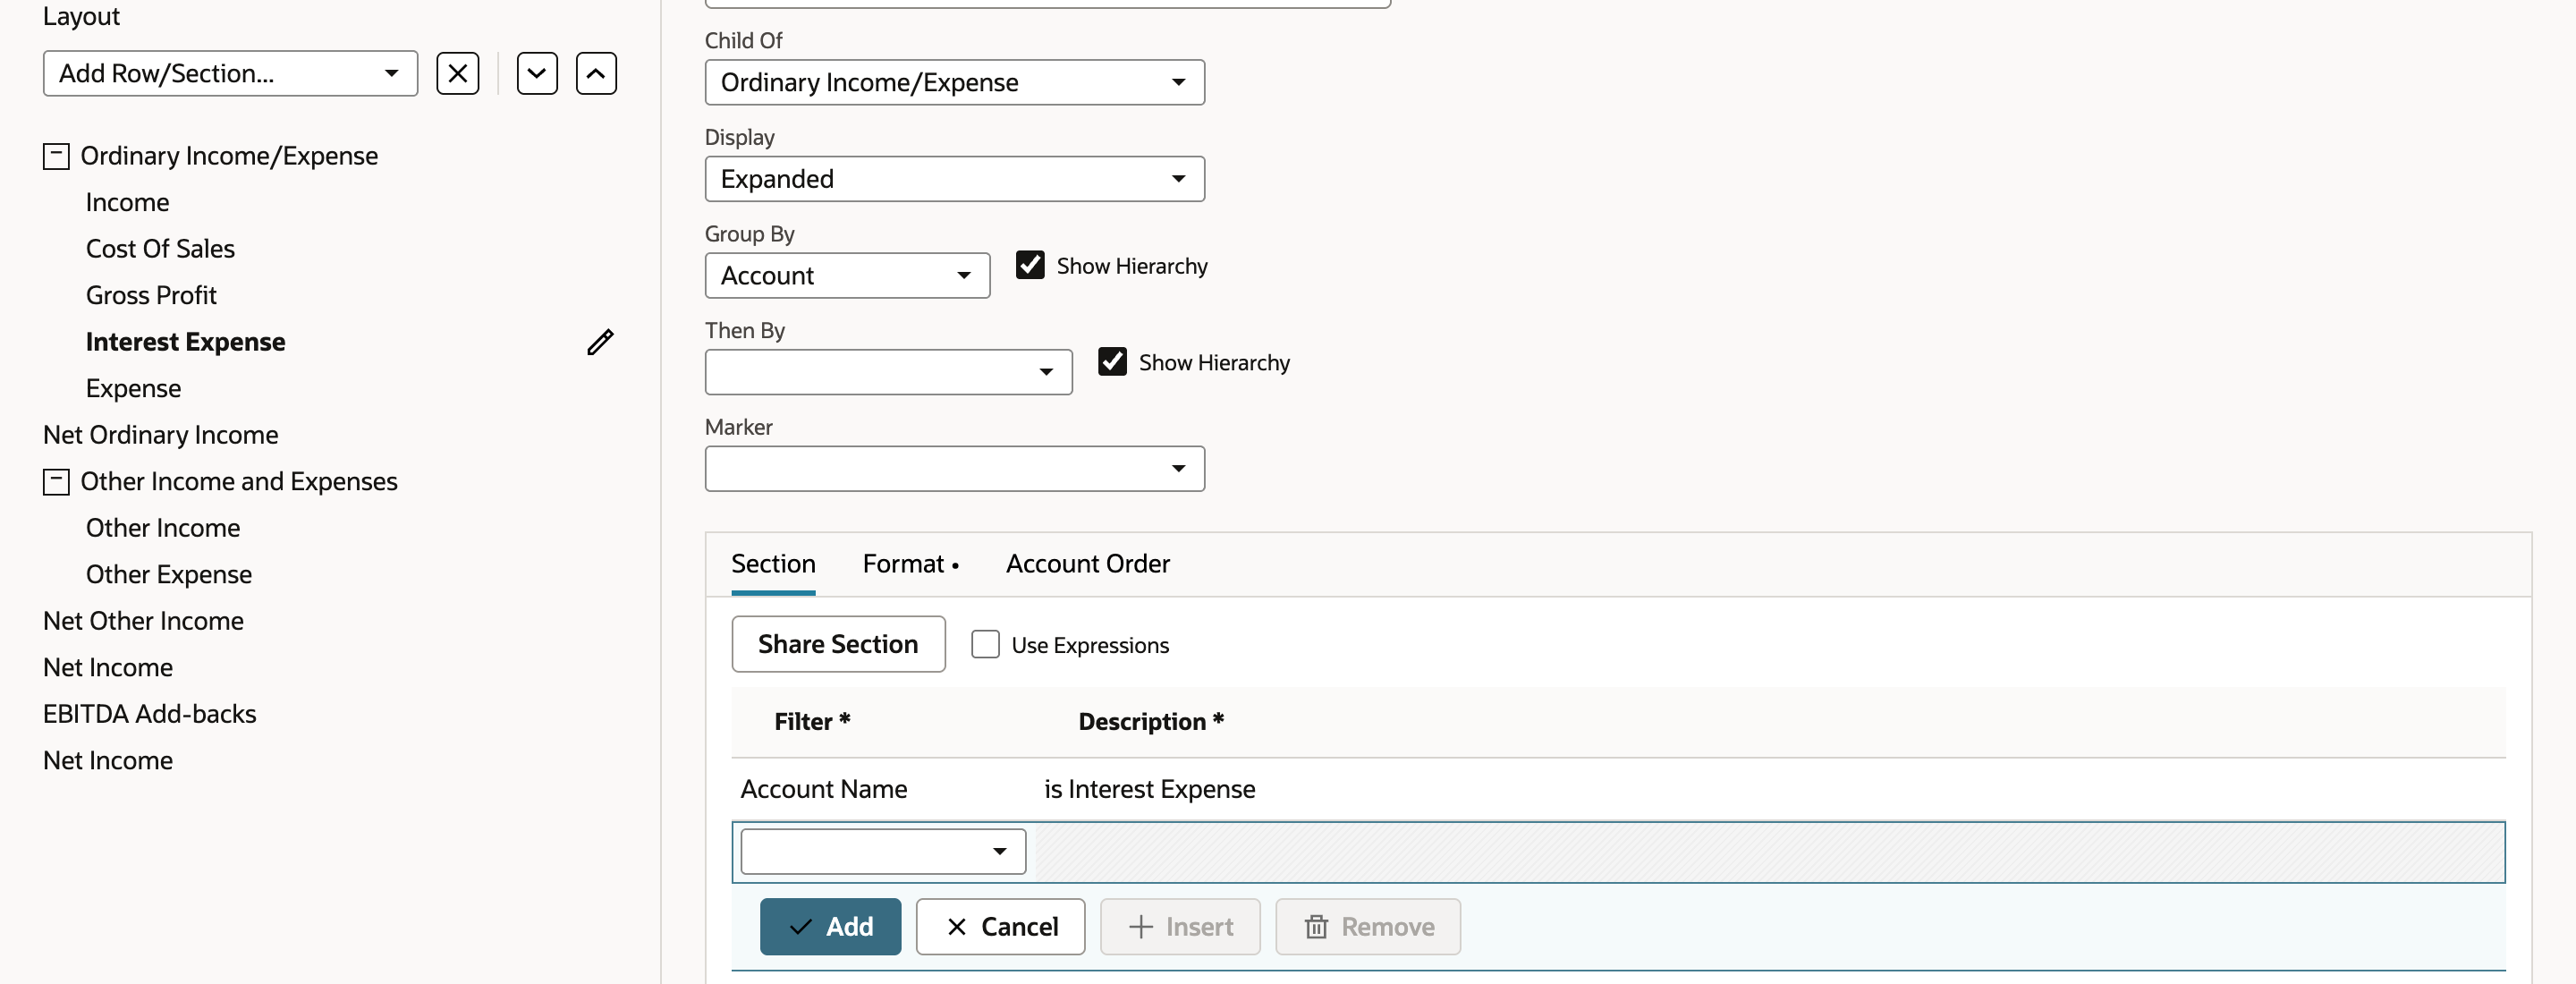Screen dimensions: 2576x984
Task: Enable the Use Expressions checkbox
Action: click(985, 644)
